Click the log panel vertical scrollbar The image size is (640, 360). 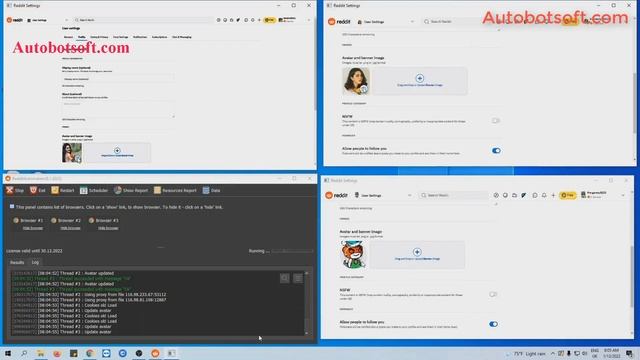[307, 303]
